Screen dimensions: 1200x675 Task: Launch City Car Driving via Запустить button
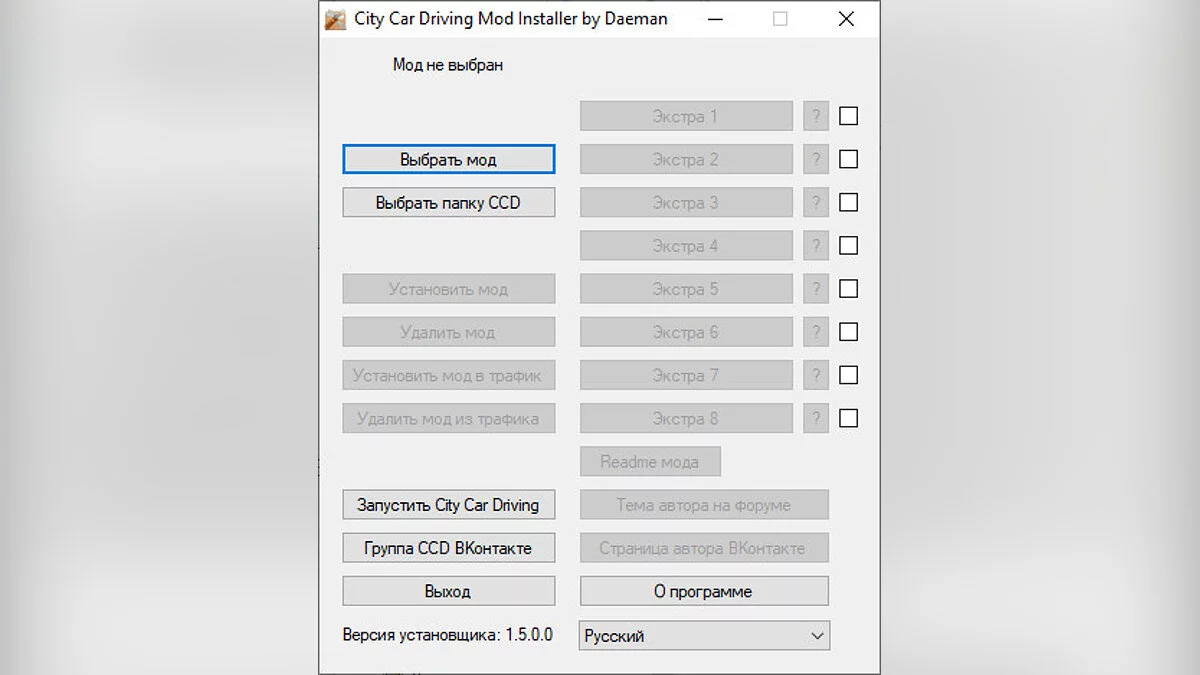tap(448, 504)
